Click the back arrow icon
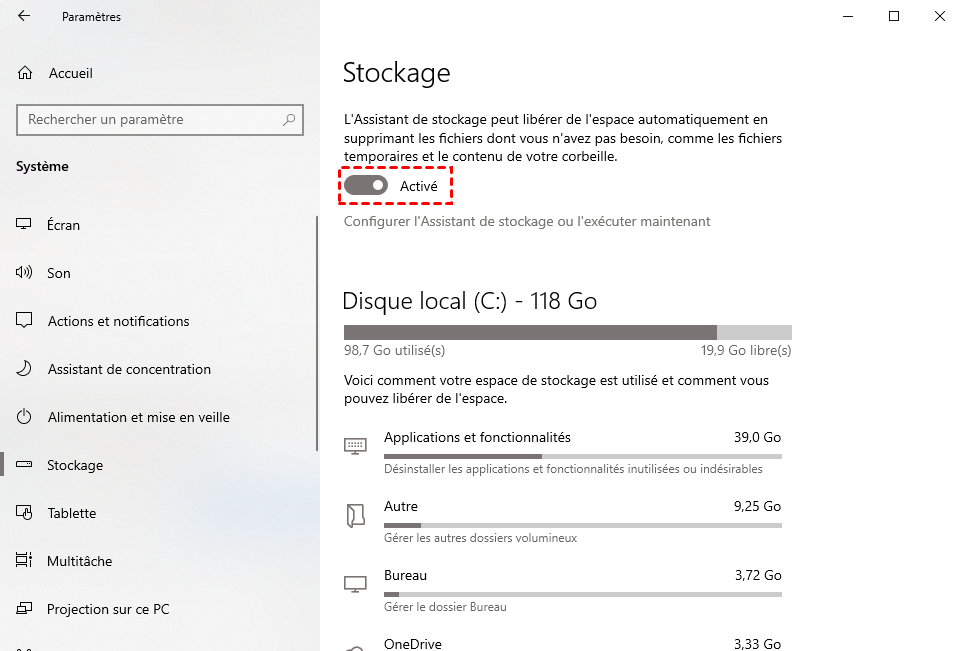 coord(24,16)
